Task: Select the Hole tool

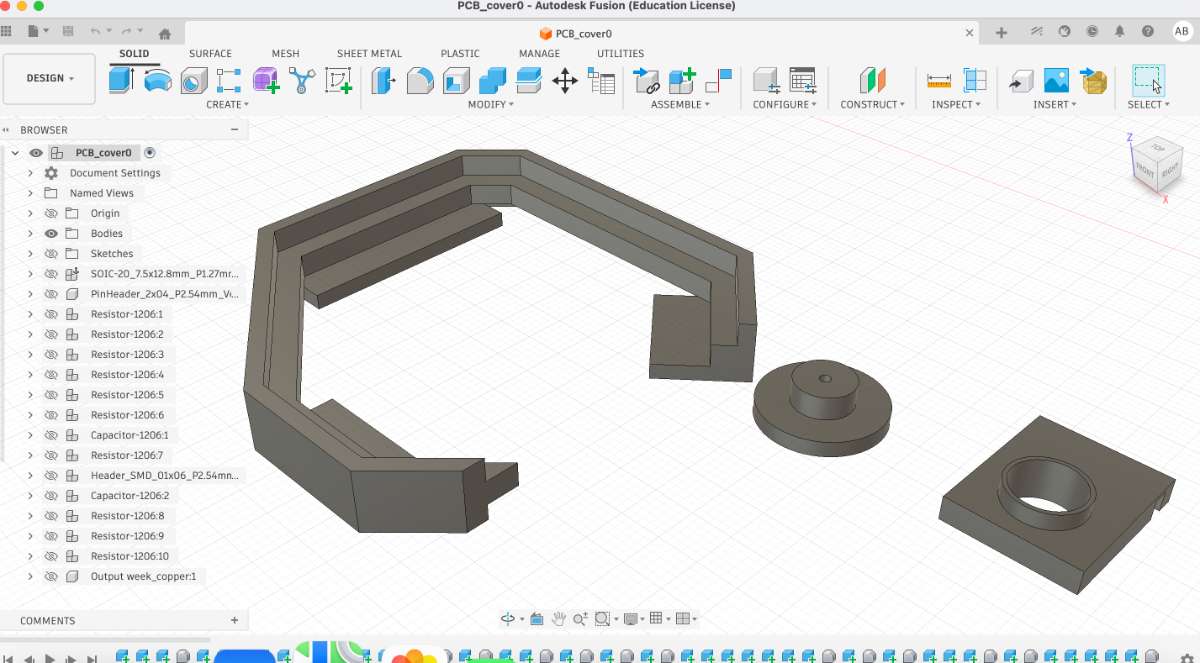Action: pos(193,81)
